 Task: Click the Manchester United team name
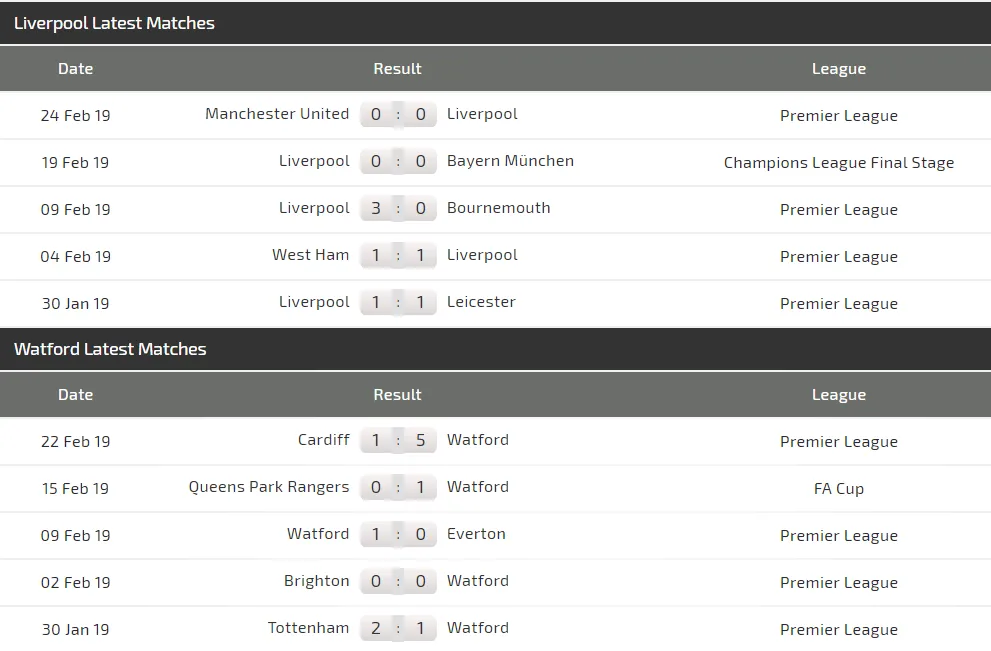pyautogui.click(x=277, y=114)
